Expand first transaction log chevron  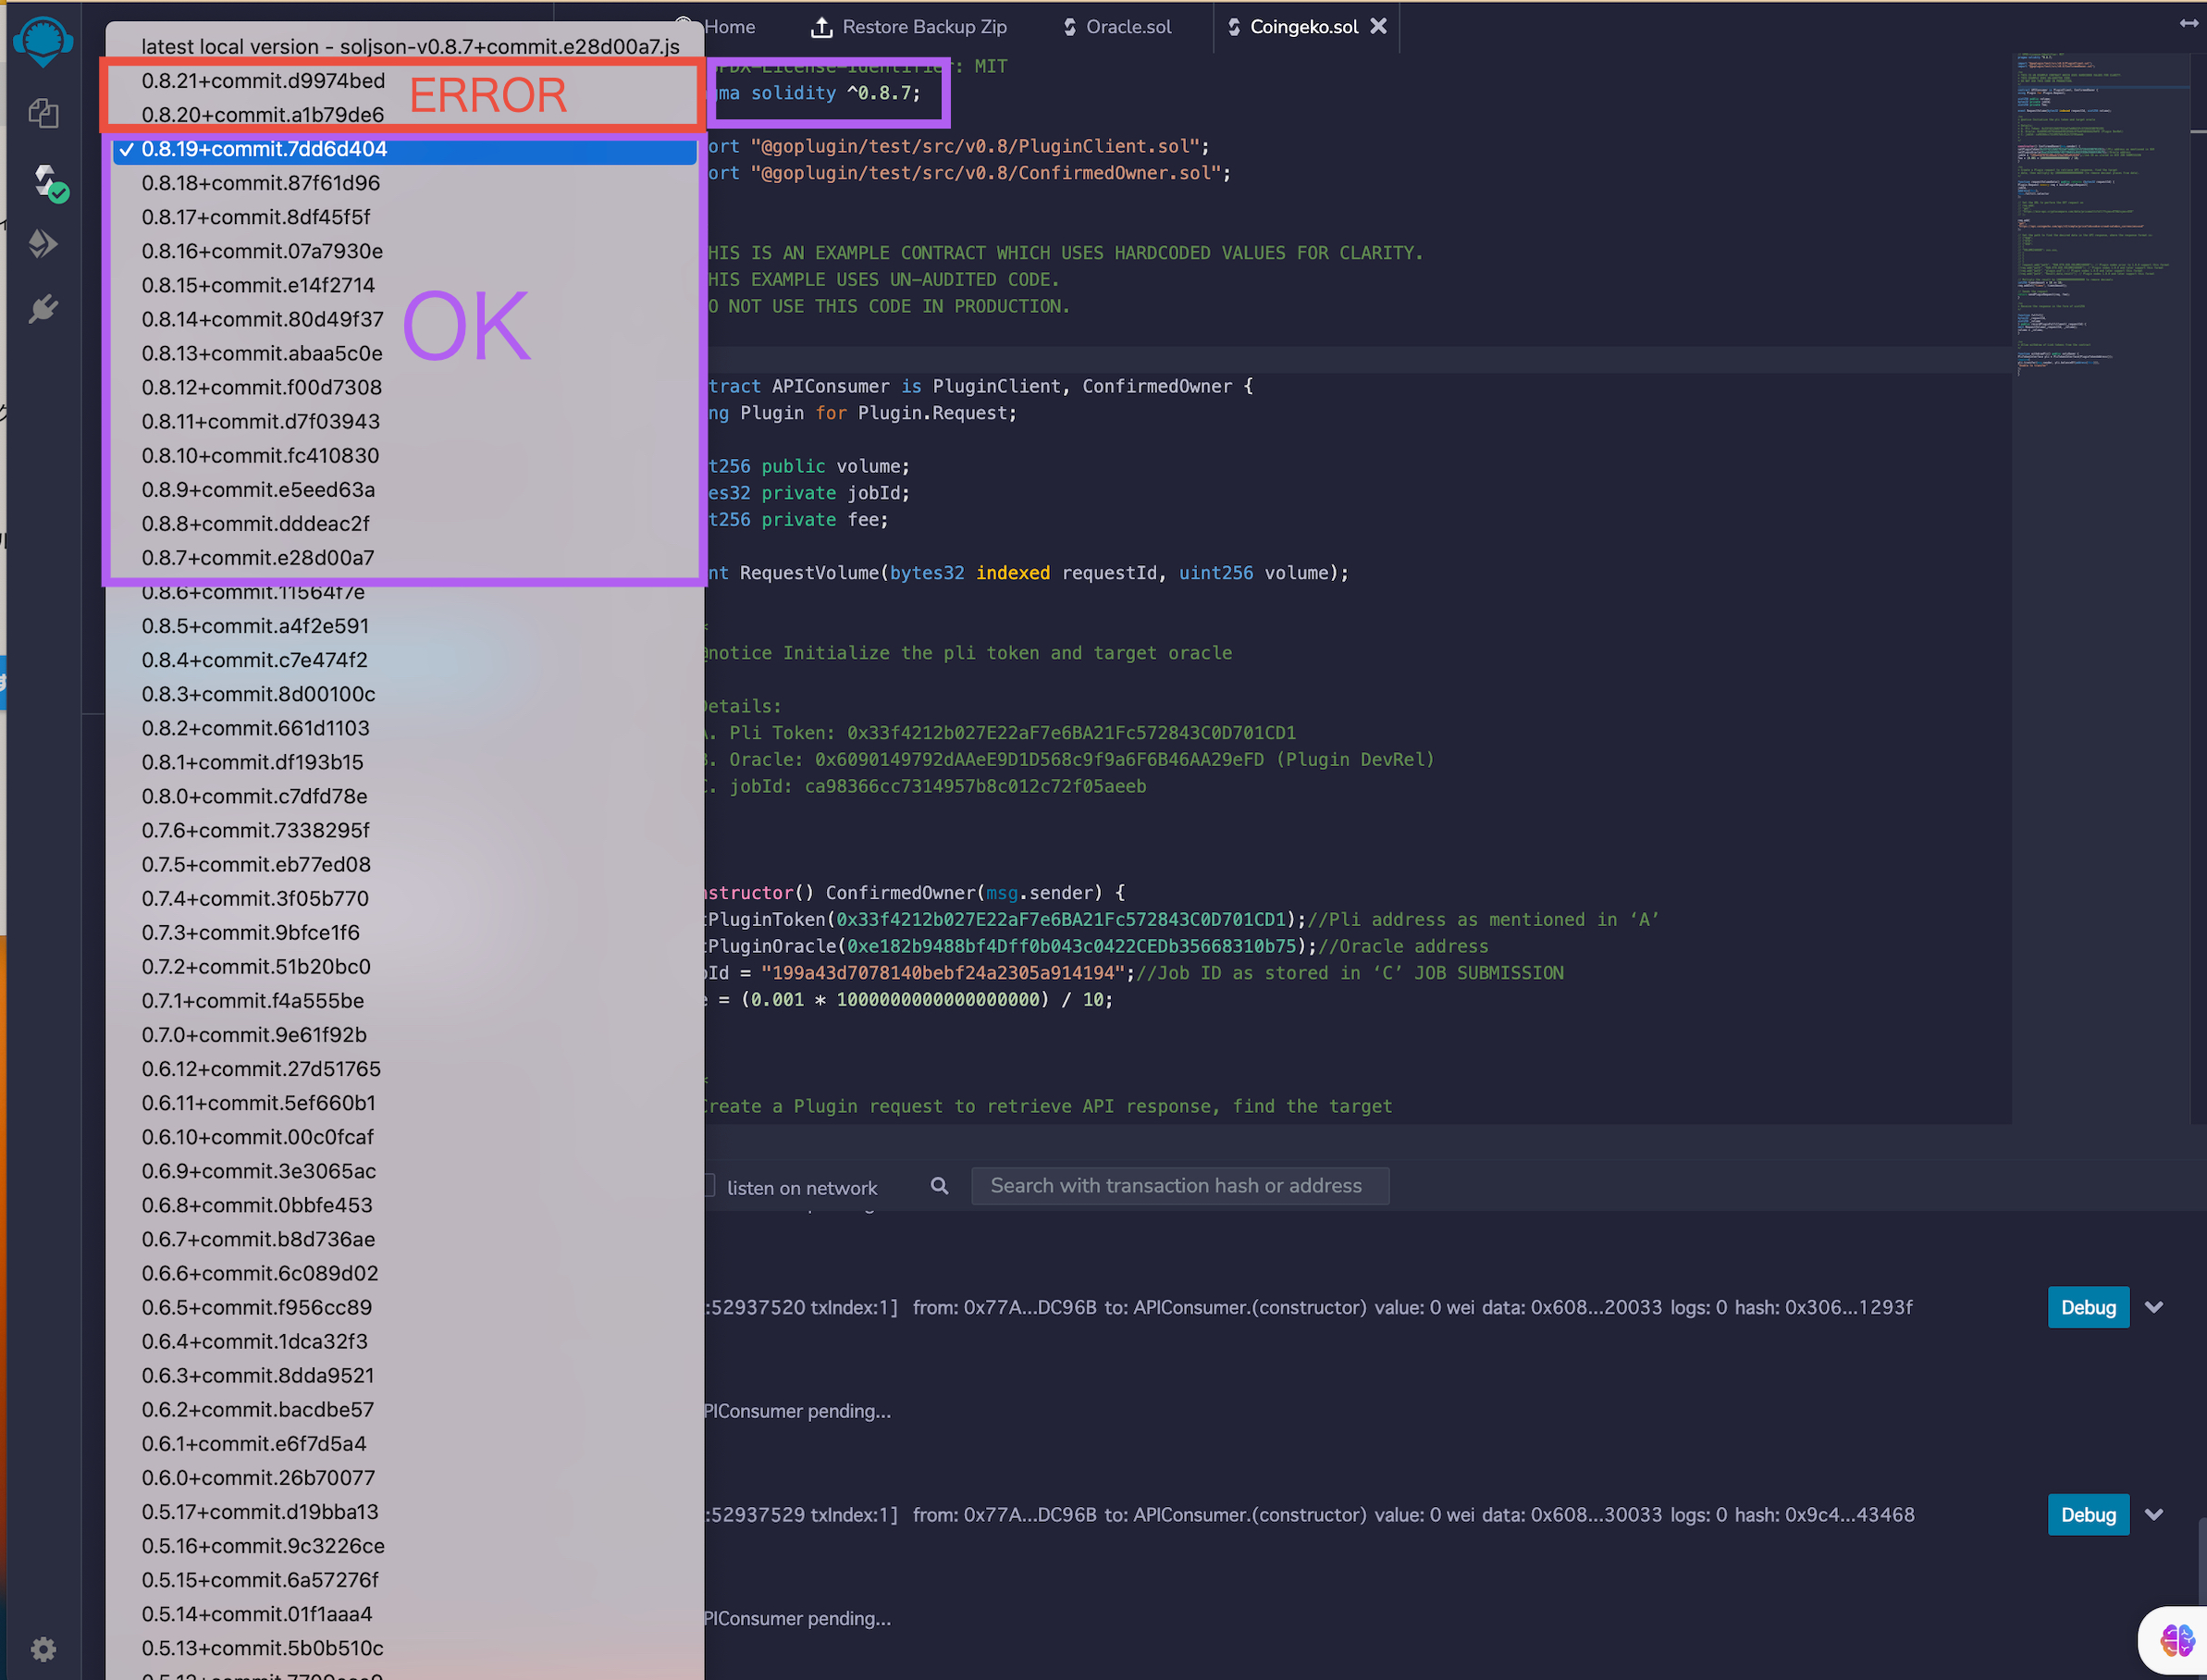(2154, 1307)
